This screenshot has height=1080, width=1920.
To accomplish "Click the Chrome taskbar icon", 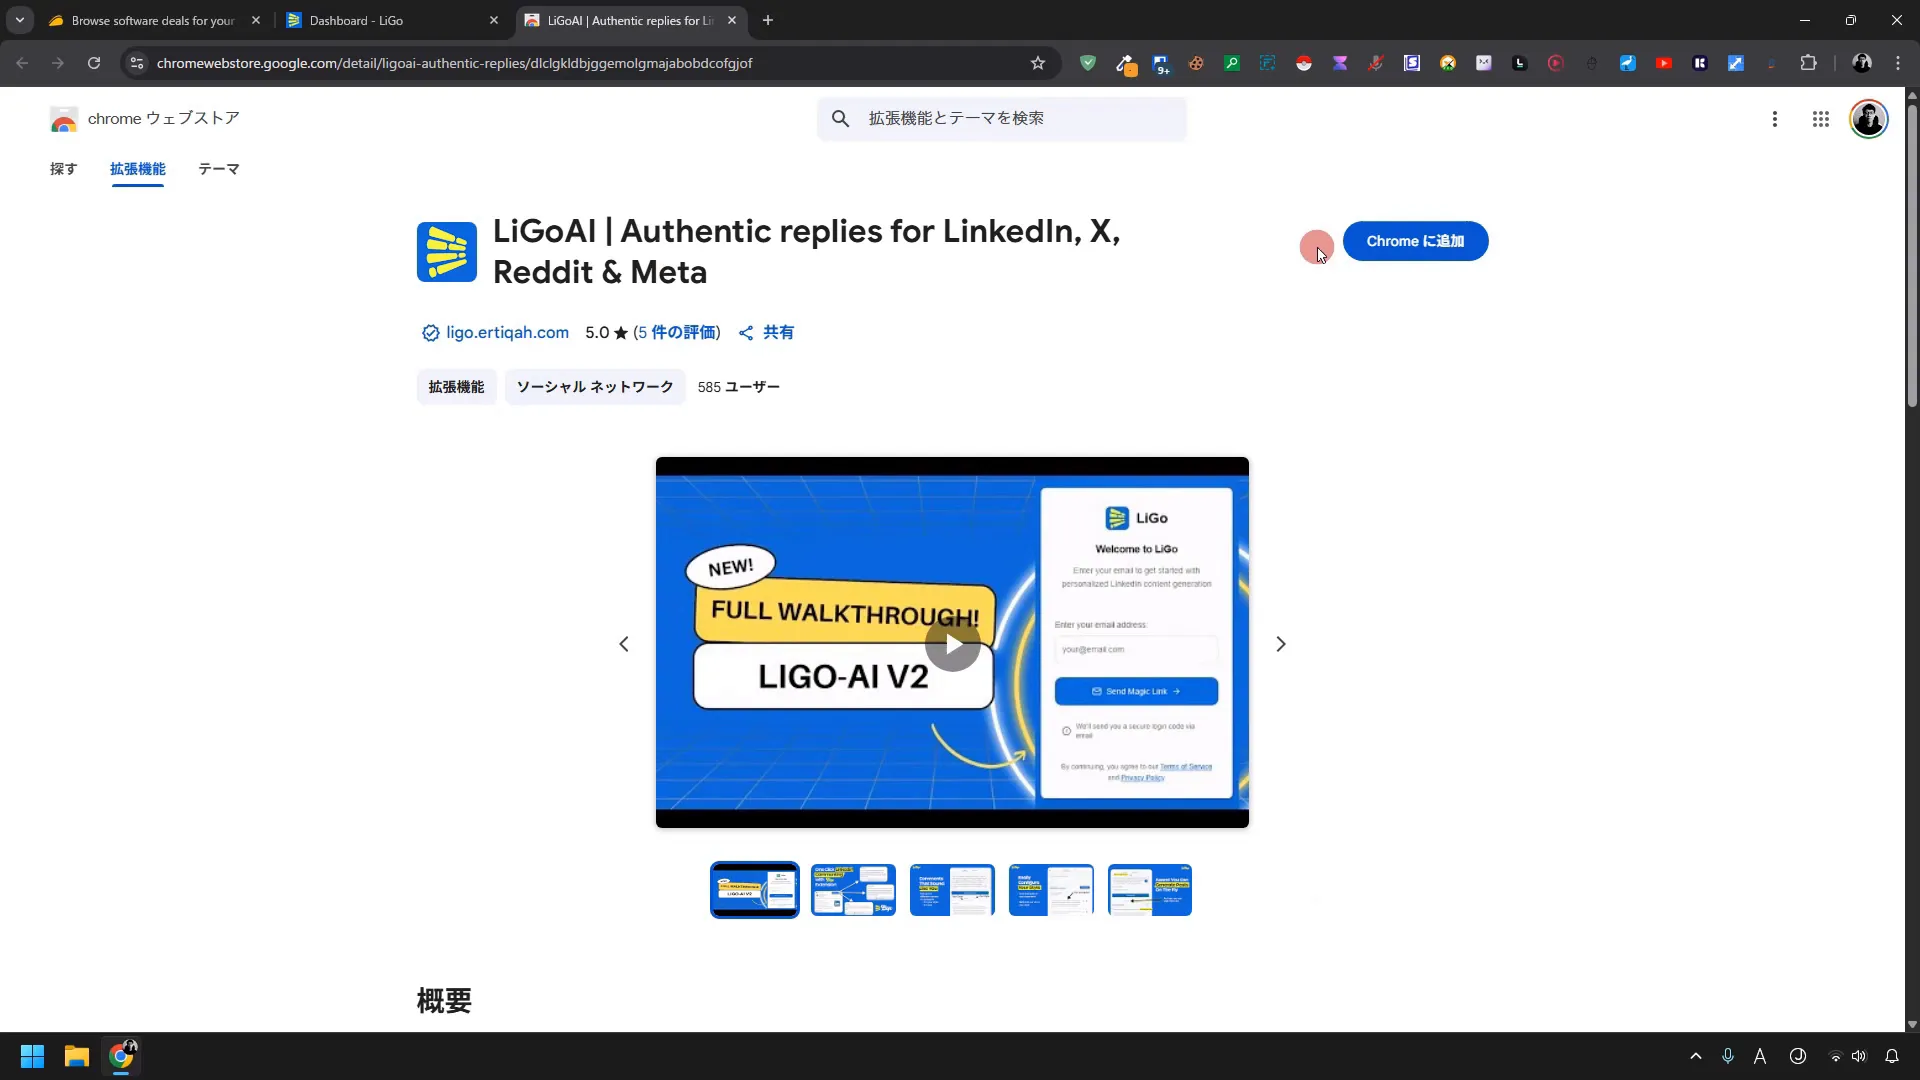I will [x=122, y=1056].
